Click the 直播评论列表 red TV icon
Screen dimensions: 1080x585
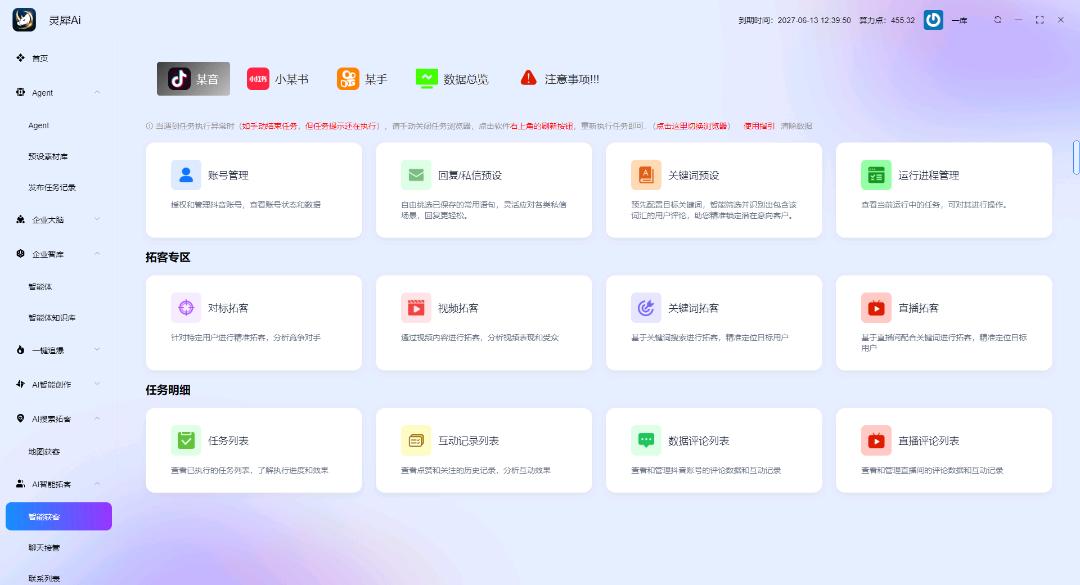(876, 440)
